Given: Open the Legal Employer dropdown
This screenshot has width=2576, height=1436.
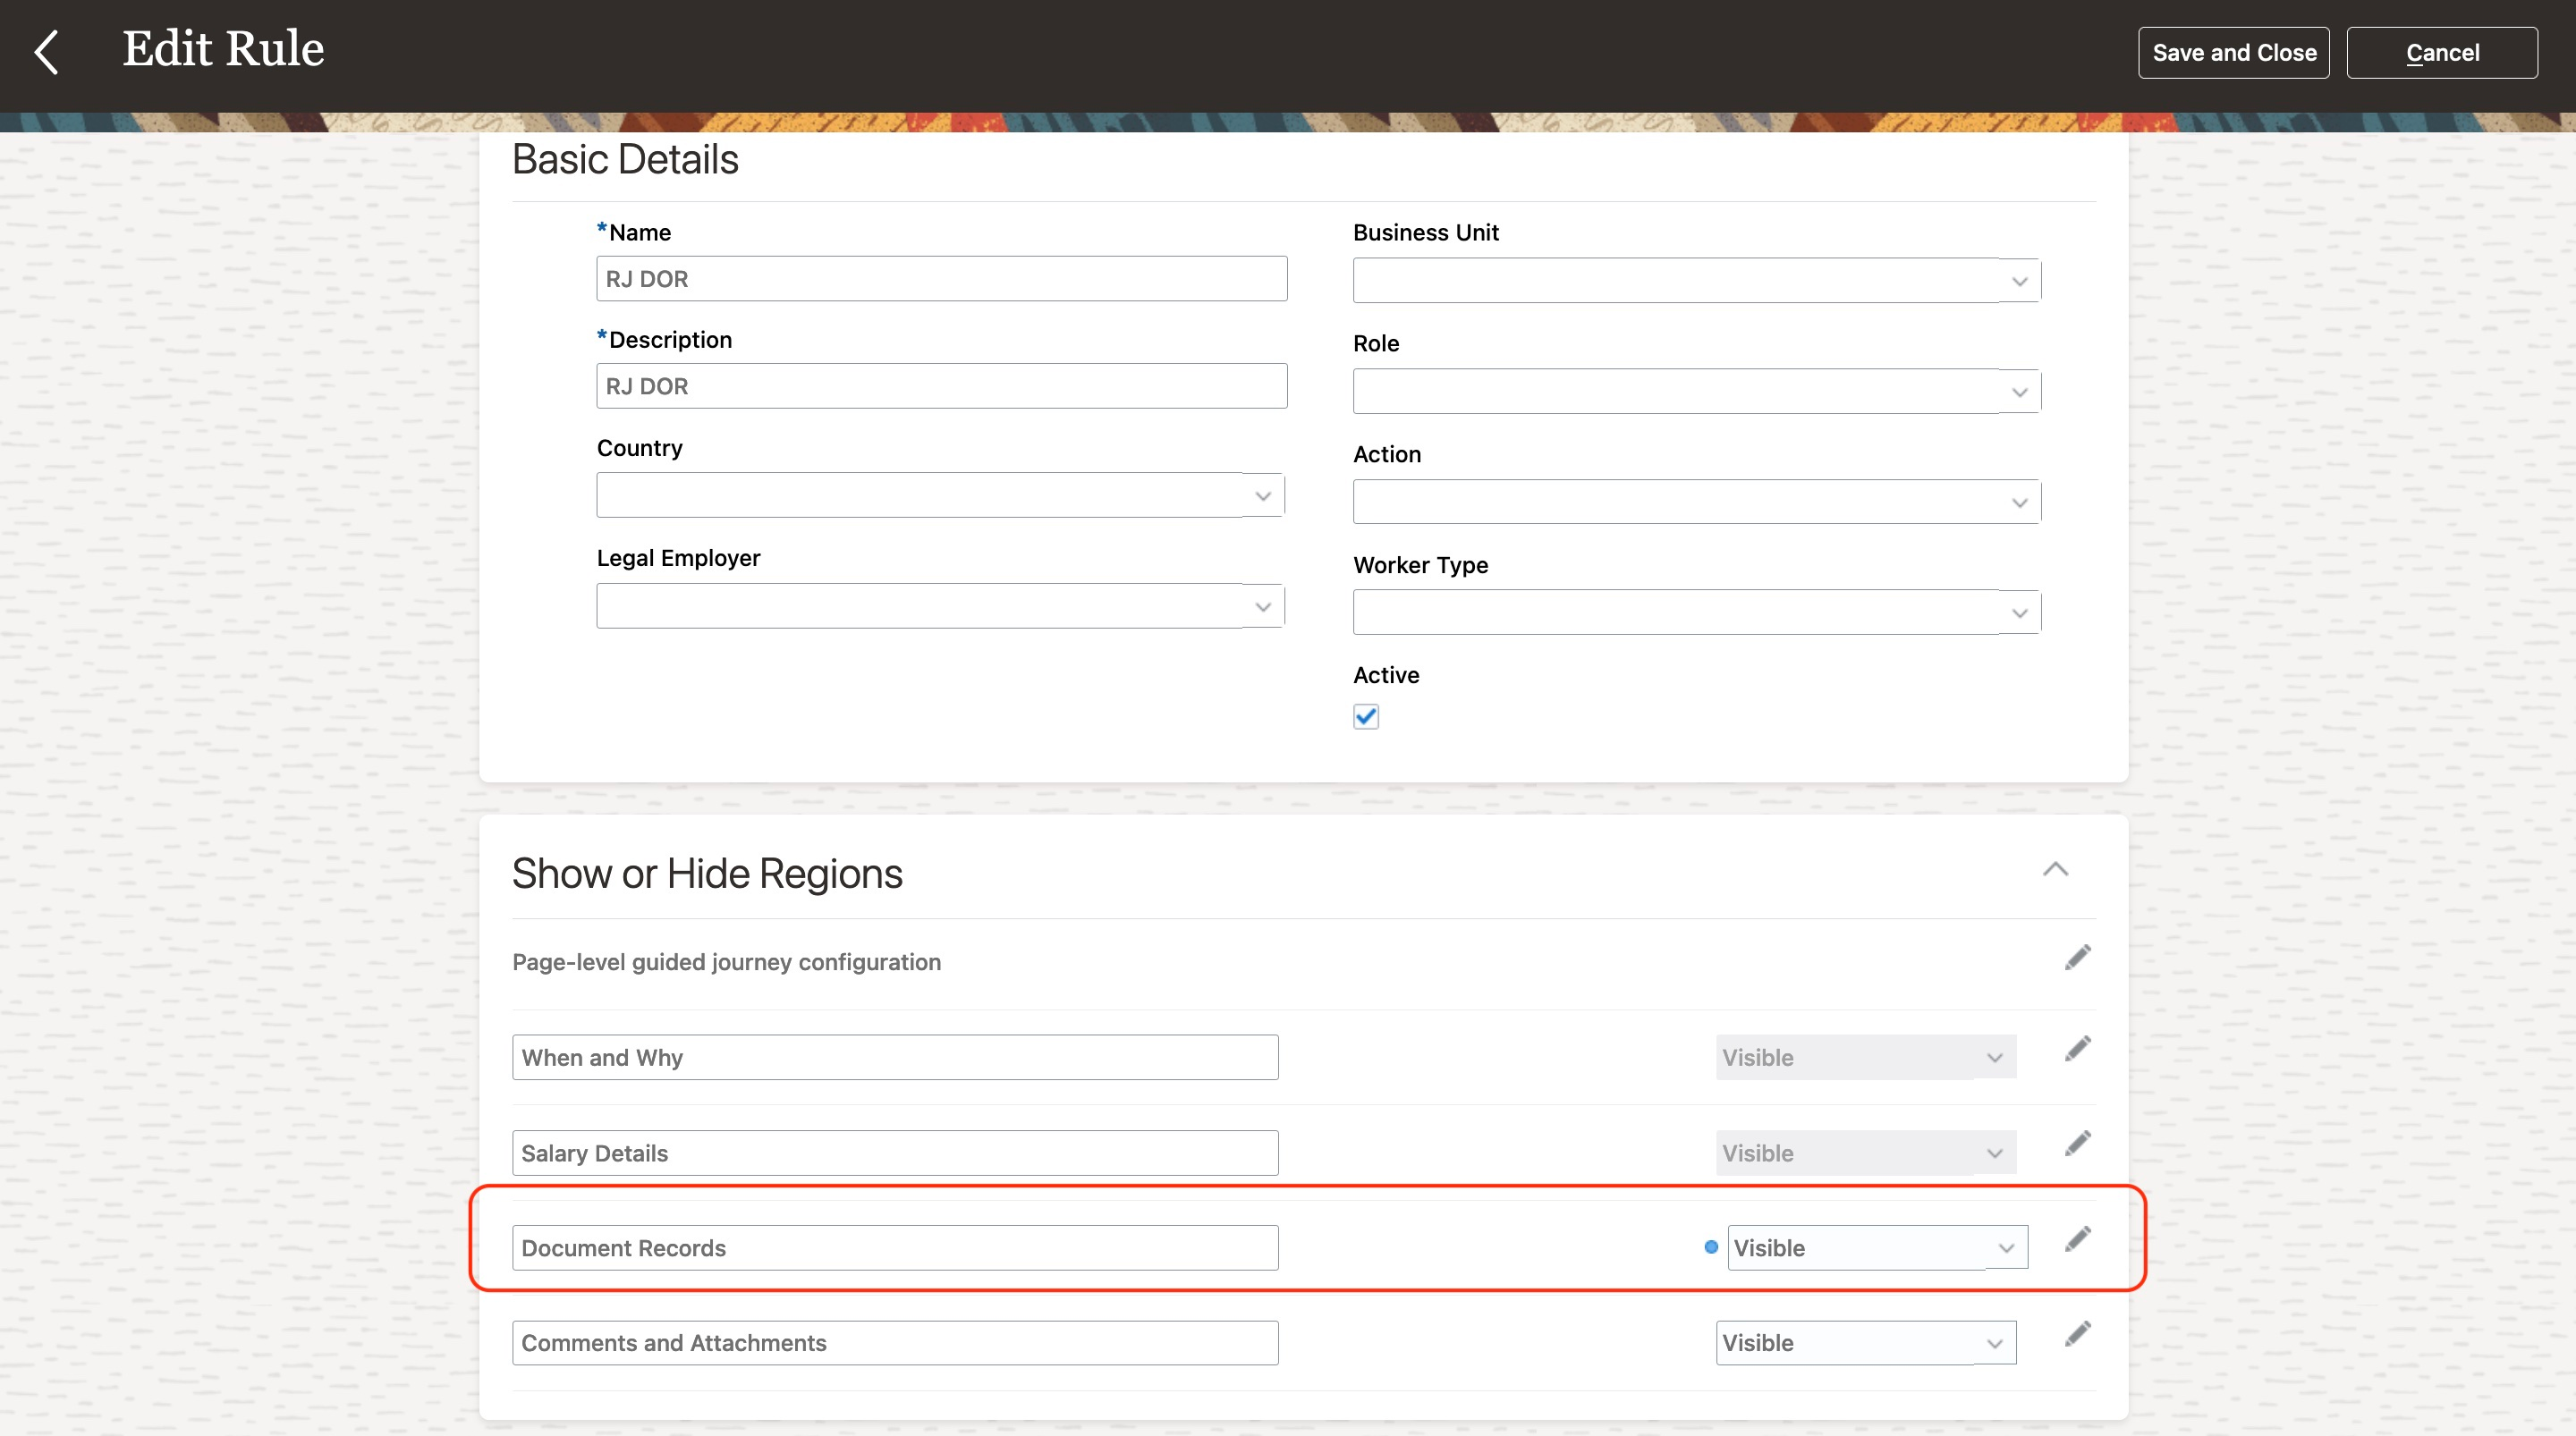Looking at the screenshot, I should [x=1262, y=607].
